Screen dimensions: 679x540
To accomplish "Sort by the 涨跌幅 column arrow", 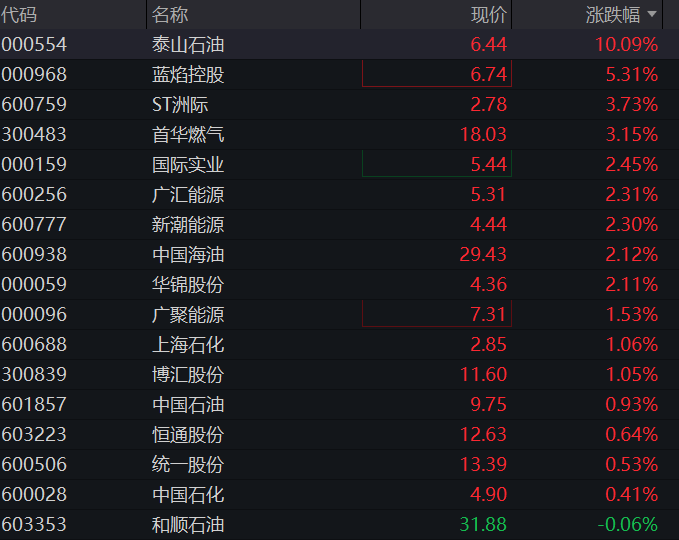I will [652, 15].
